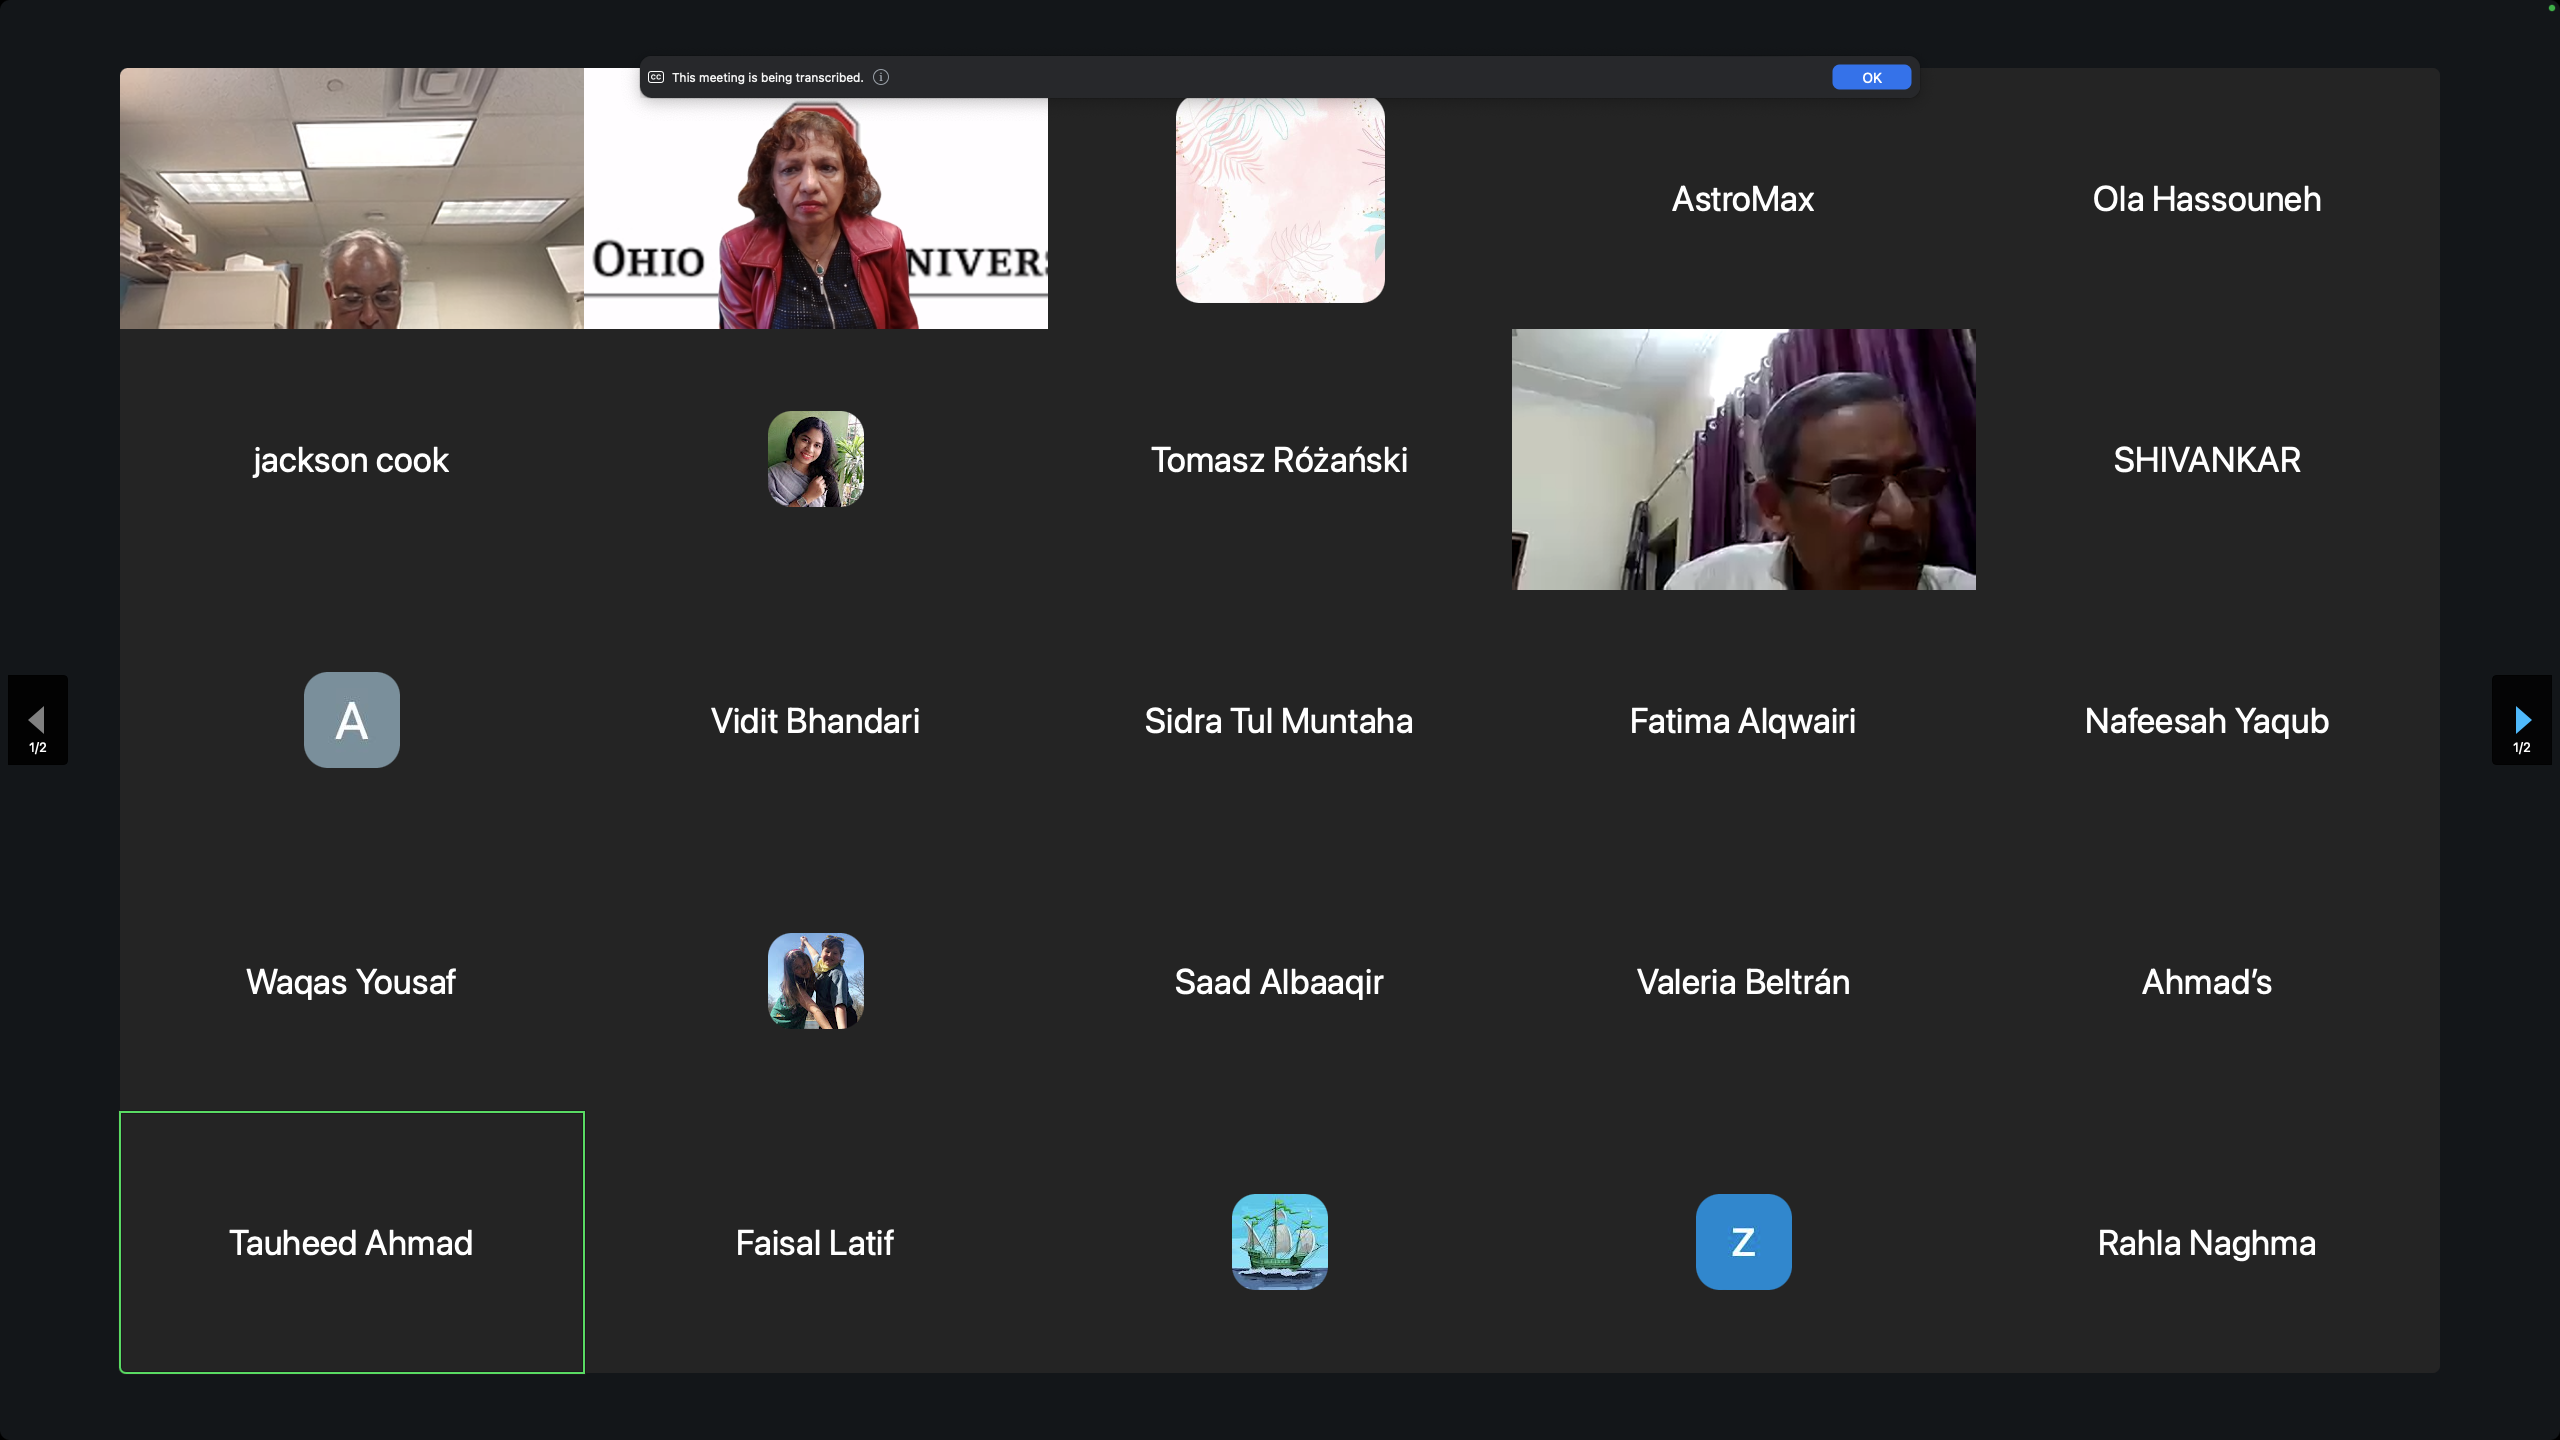Click the sailing ship avatar
The image size is (2560, 1440).
pos(1279,1242)
